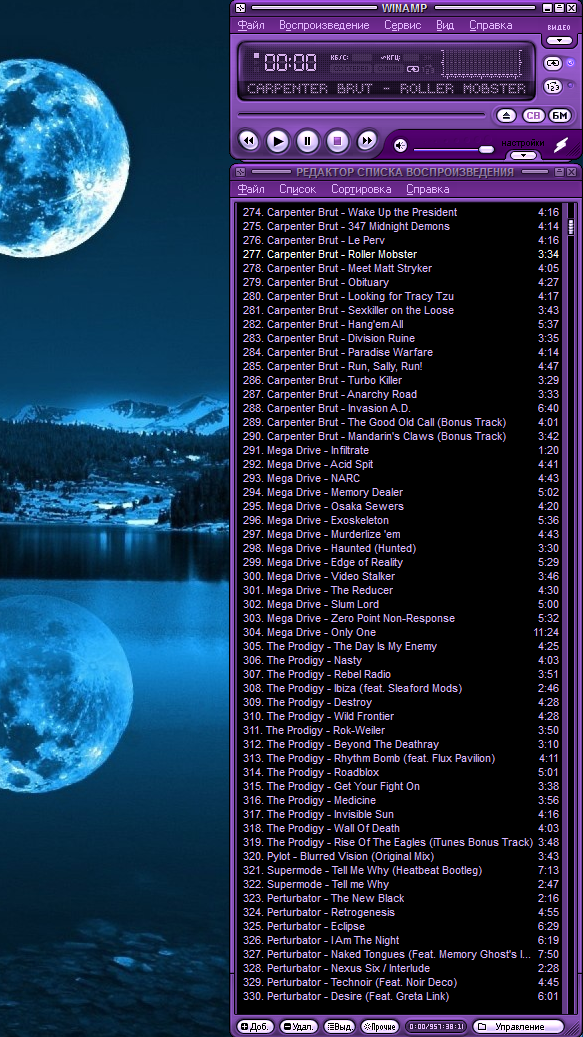Select track 304 Mega Drive - Only One
Viewport: 583px width, 1037px height.
pos(401,632)
